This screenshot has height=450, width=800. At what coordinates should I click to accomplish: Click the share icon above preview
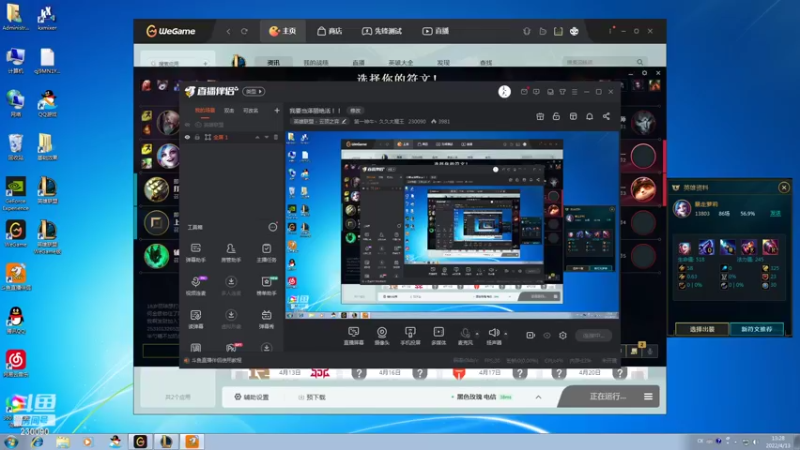[606, 116]
